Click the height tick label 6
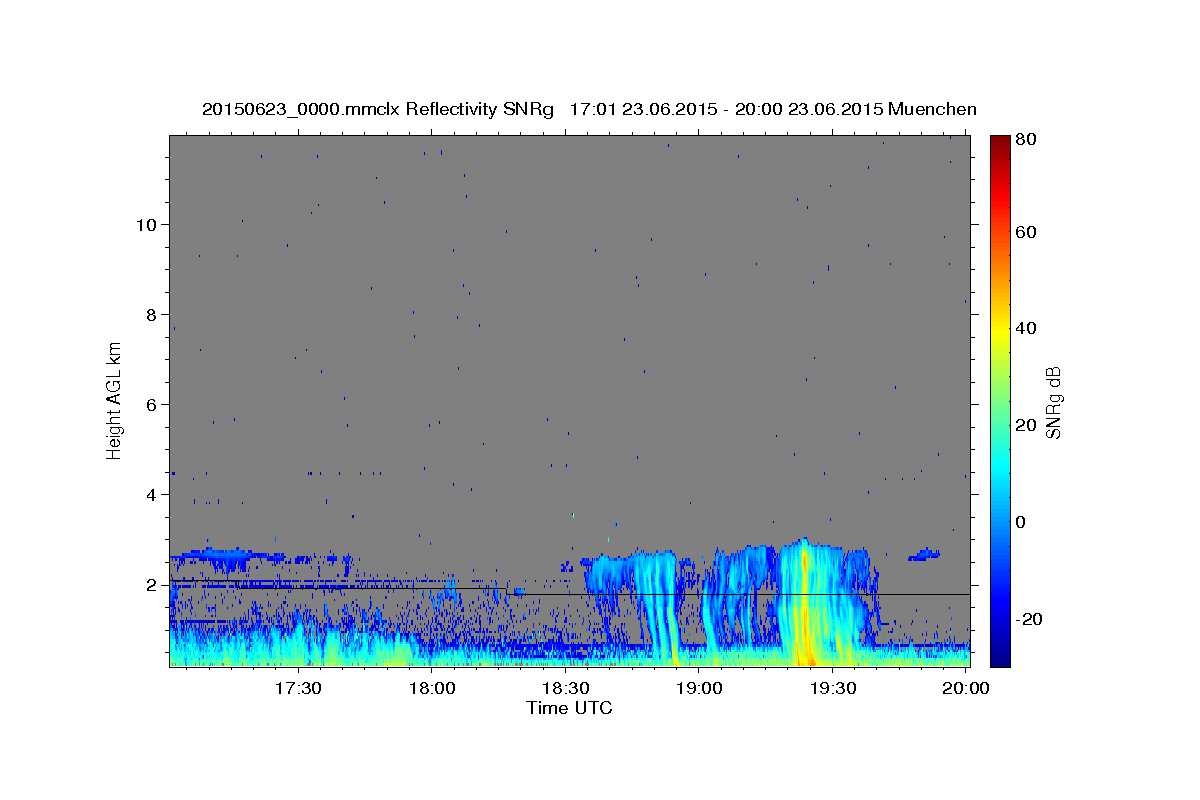 [152, 404]
